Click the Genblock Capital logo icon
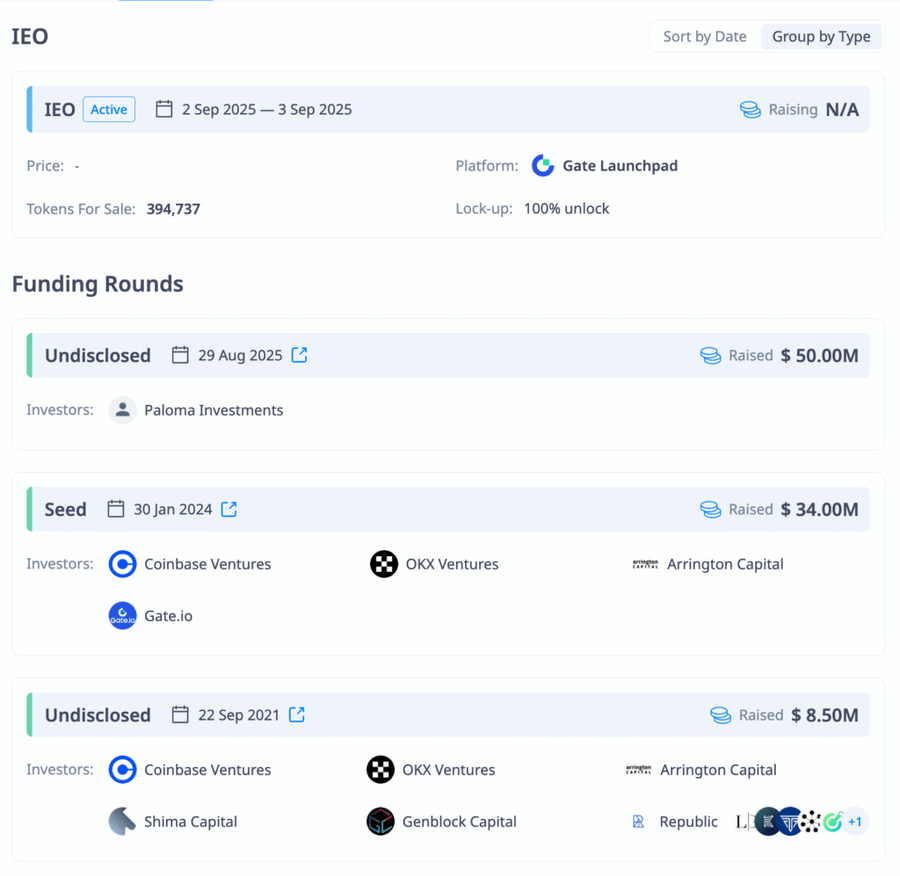The image size is (900, 876). click(x=381, y=821)
